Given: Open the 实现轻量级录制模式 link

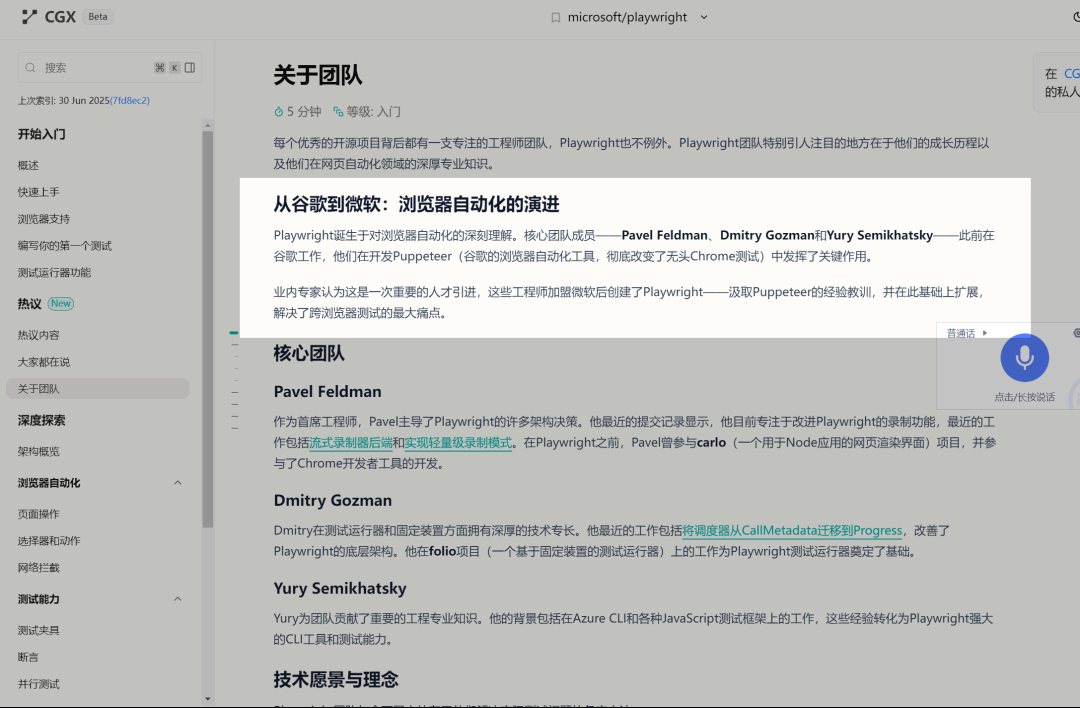Looking at the screenshot, I should (x=458, y=443).
